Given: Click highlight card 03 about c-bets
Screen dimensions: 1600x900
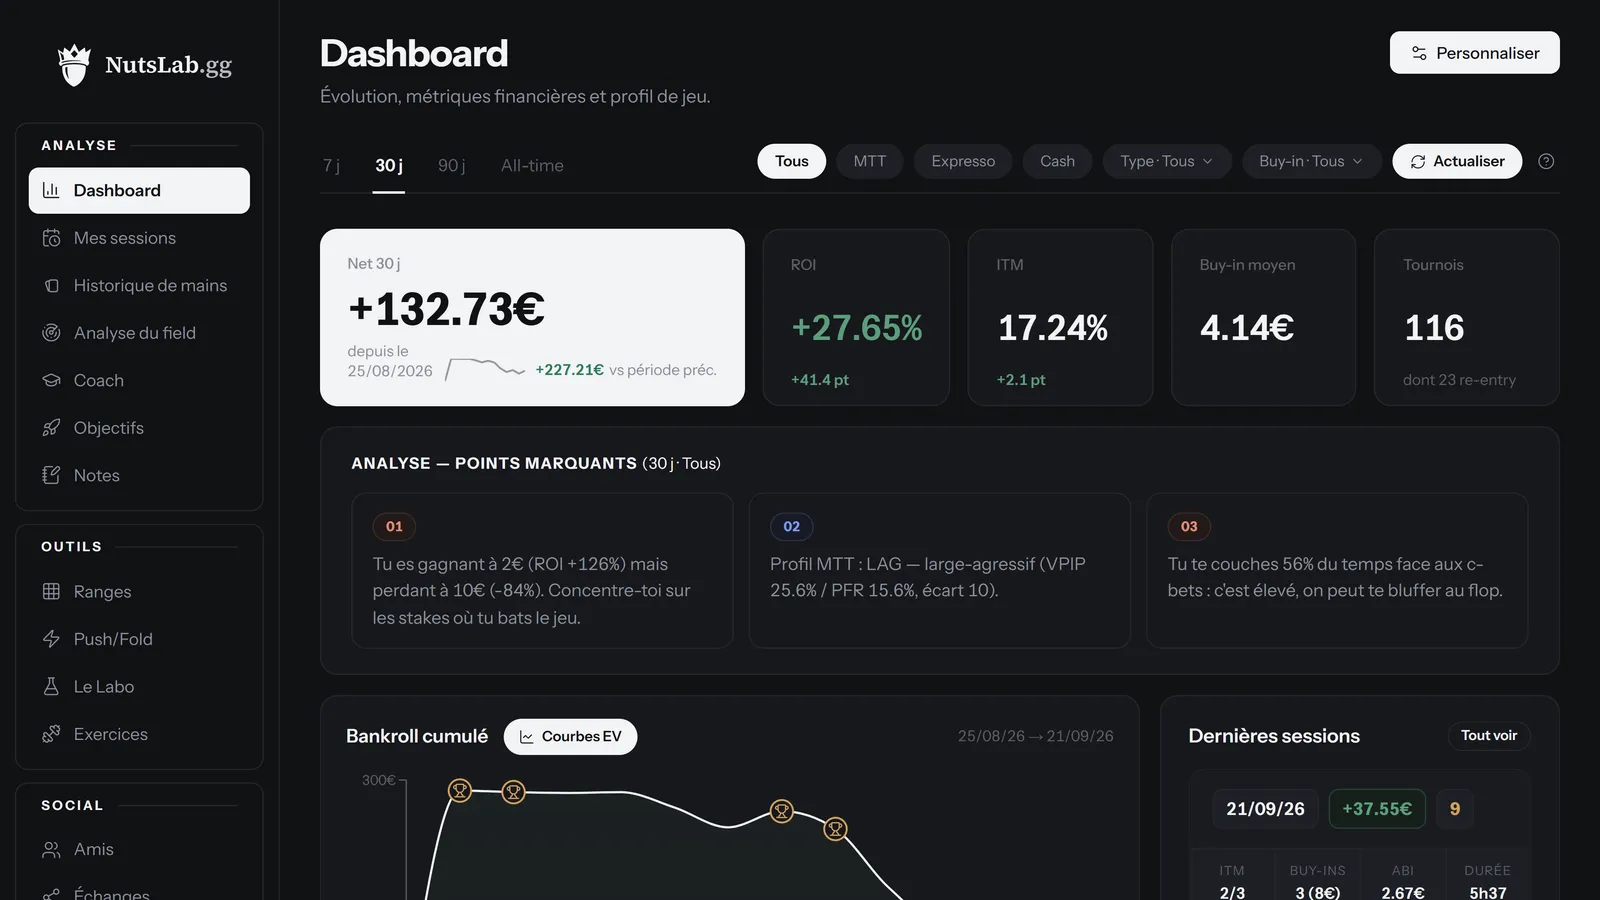Looking at the screenshot, I should point(1337,570).
